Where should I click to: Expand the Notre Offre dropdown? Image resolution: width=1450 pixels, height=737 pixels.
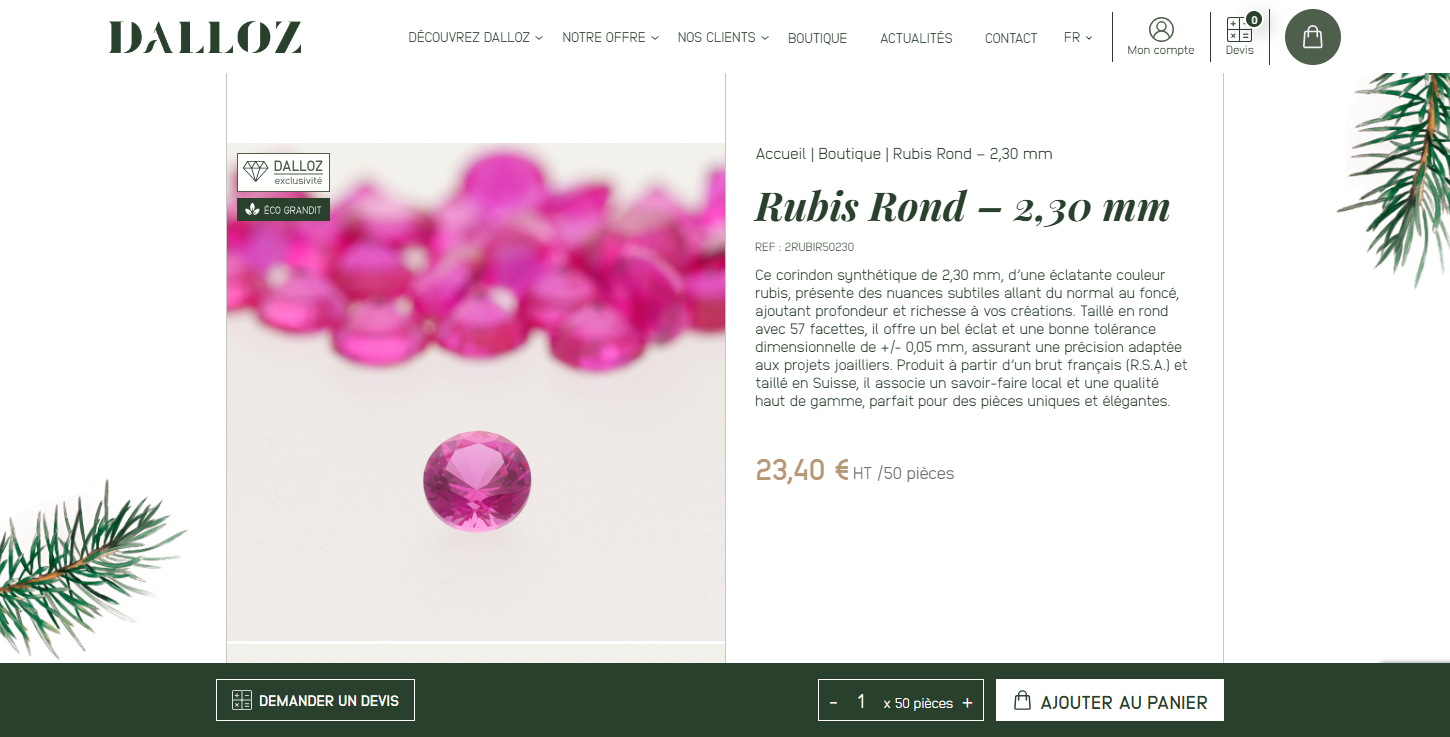pos(610,37)
